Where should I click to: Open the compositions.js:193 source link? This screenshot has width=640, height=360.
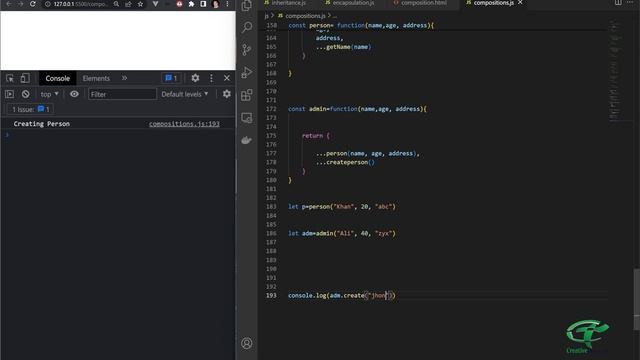184,124
